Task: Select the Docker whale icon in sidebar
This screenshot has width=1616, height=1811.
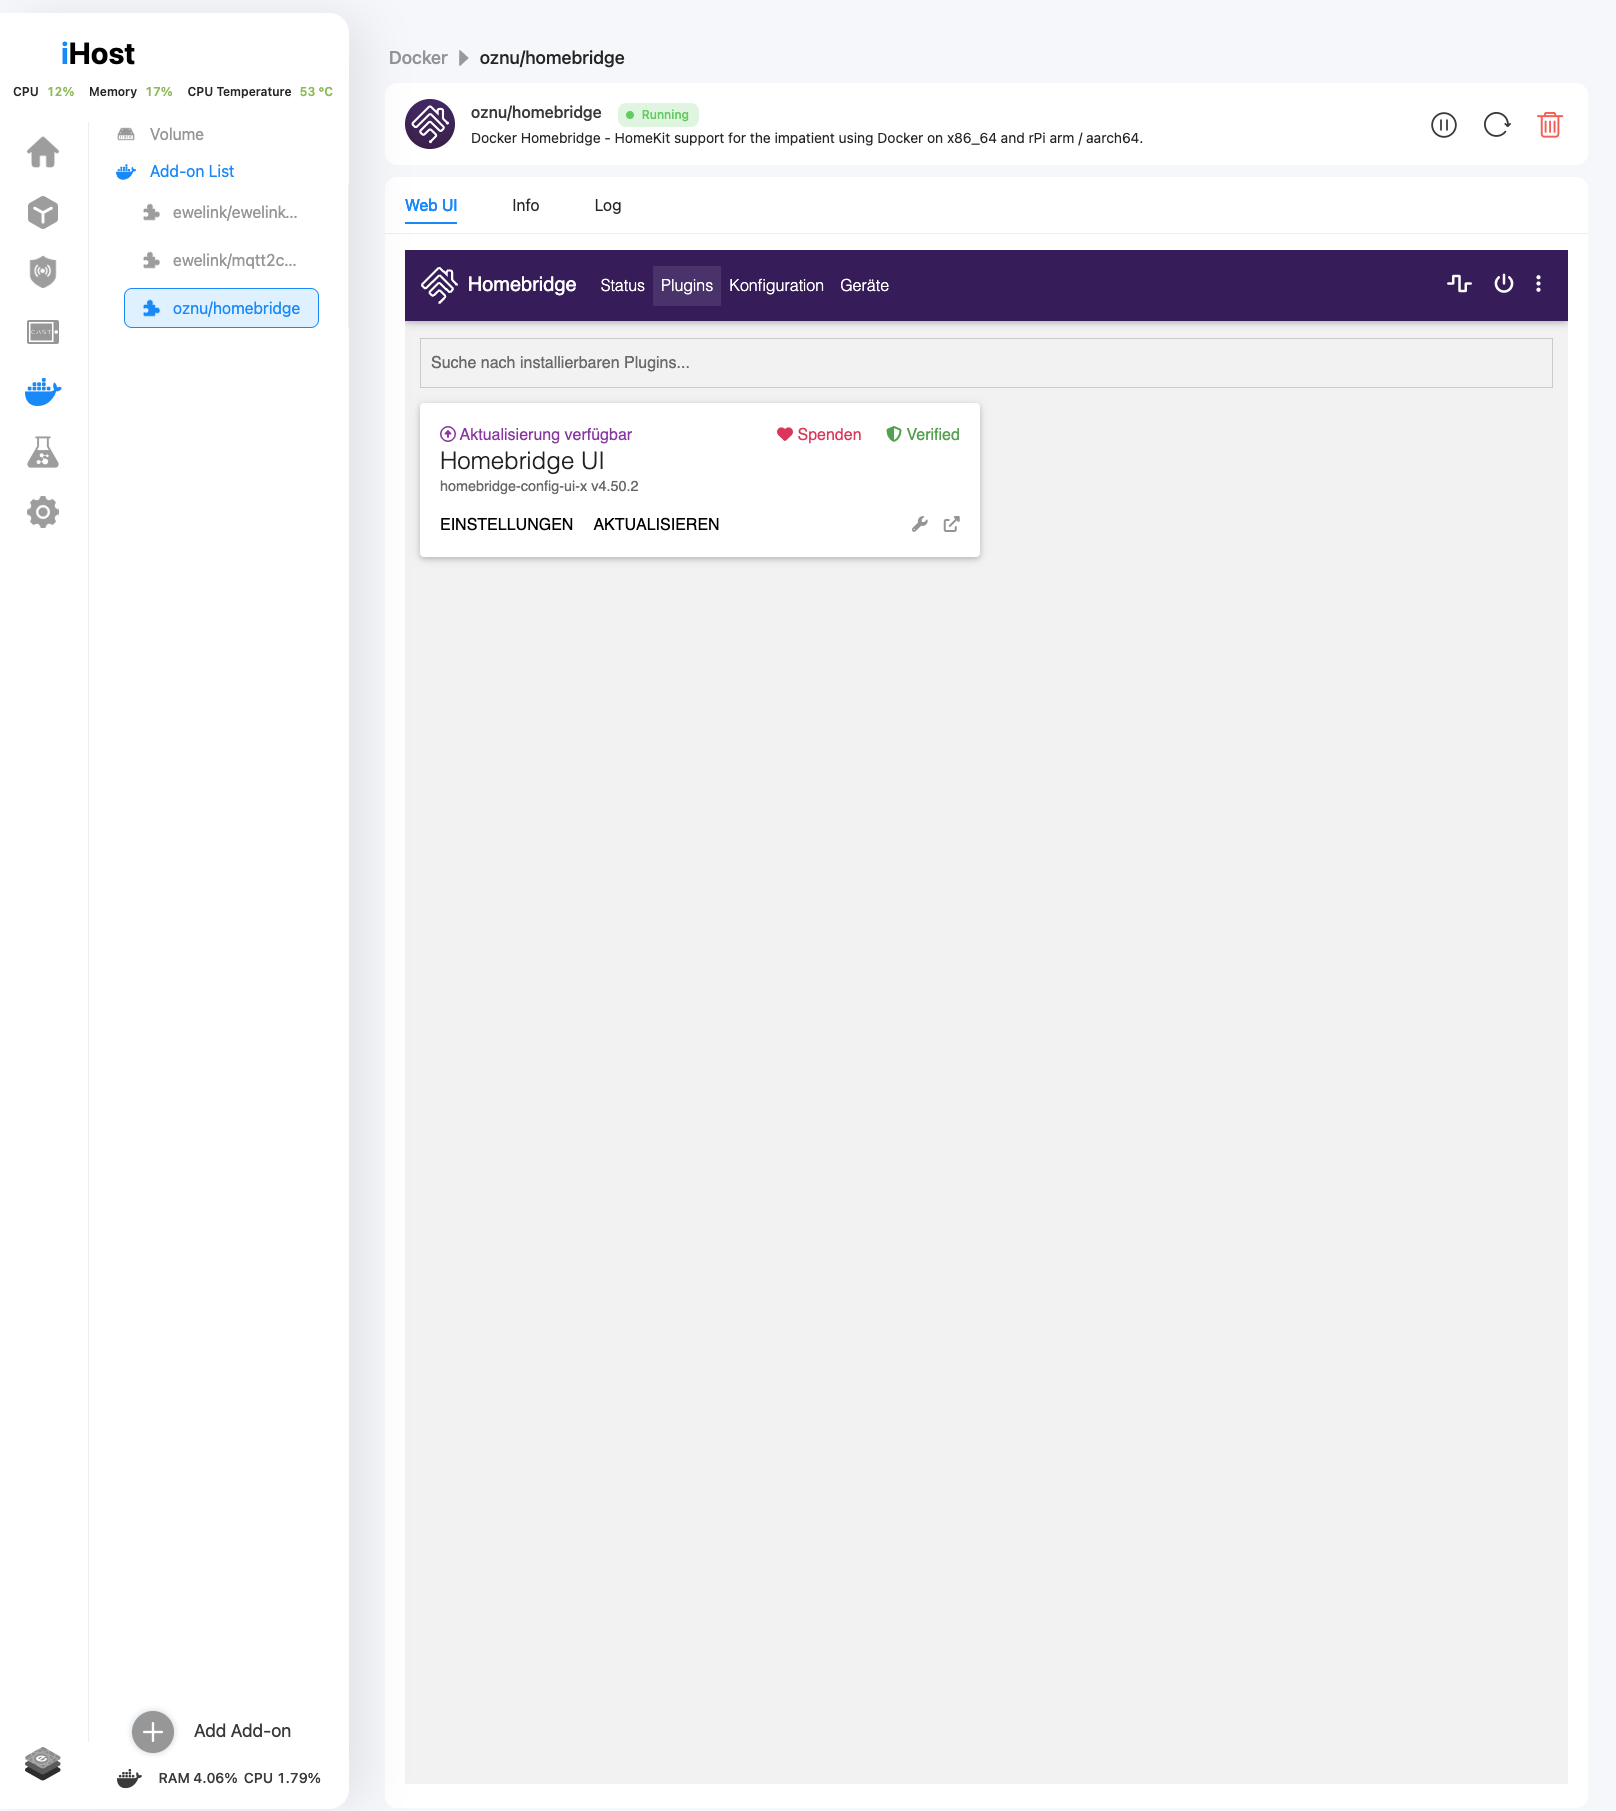Action: [43, 392]
